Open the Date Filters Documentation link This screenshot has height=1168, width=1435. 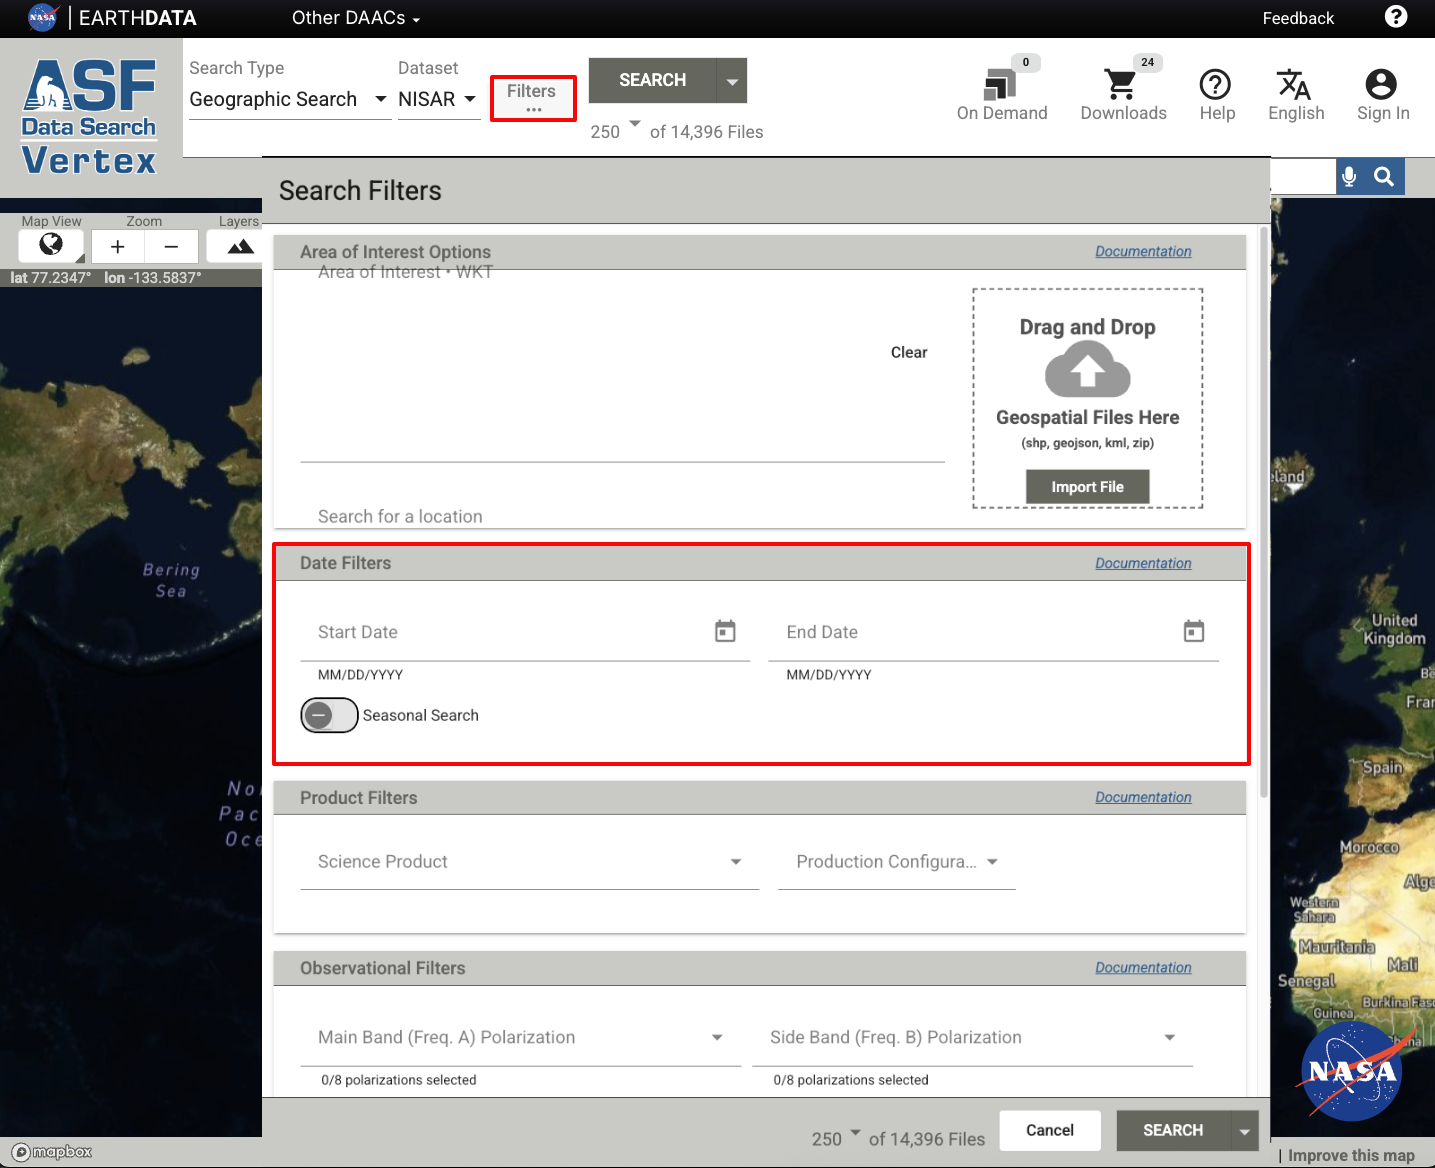coord(1143,563)
